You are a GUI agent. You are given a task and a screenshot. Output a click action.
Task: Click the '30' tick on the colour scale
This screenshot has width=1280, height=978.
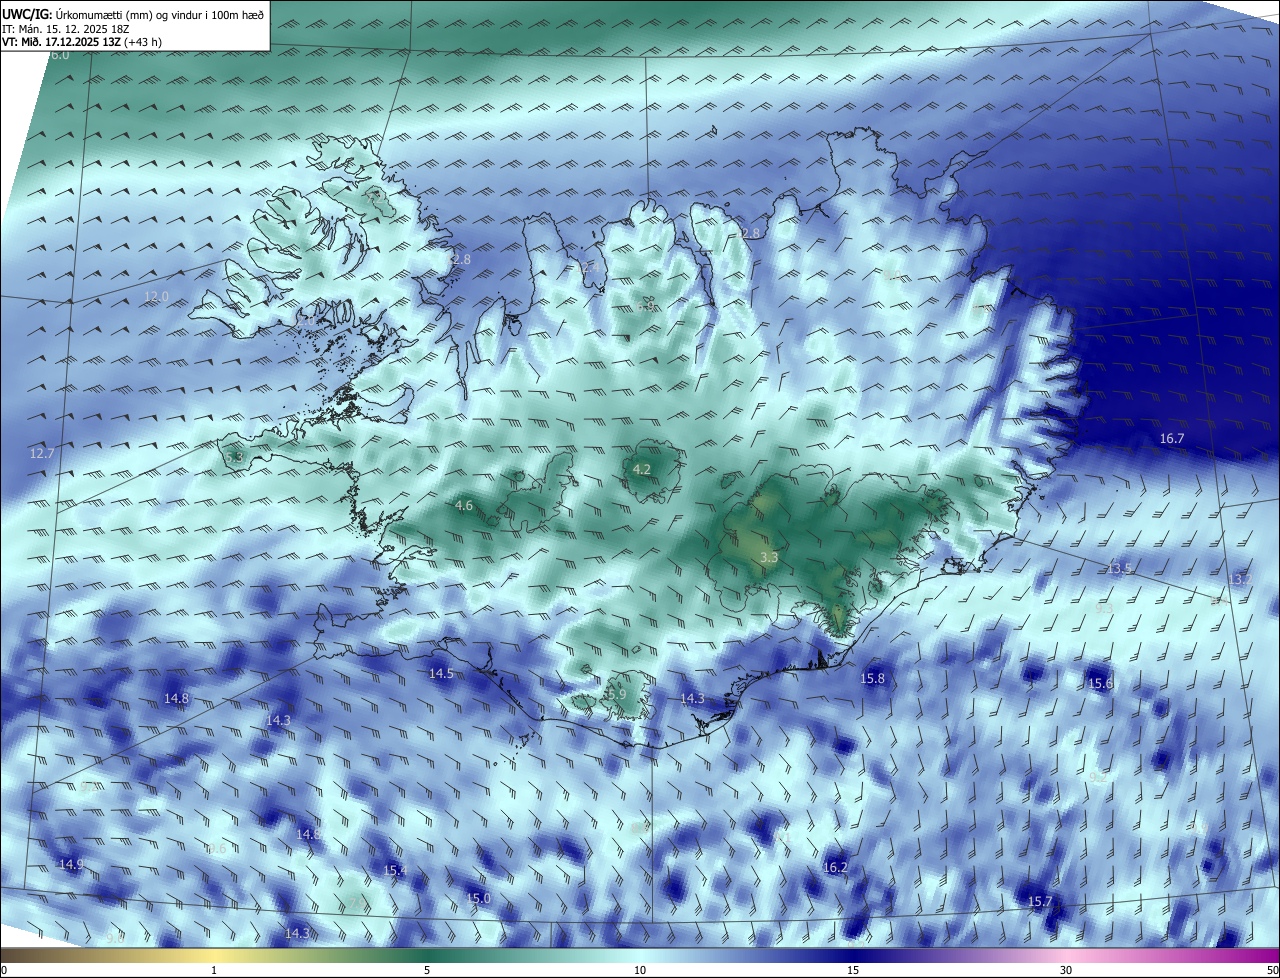coord(1066,971)
